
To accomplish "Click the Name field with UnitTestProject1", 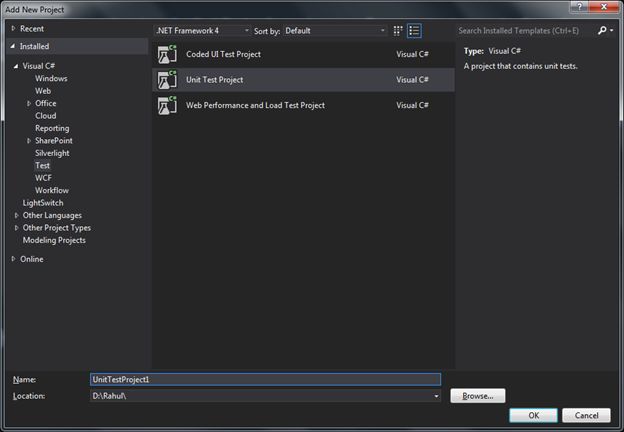I will 265,379.
